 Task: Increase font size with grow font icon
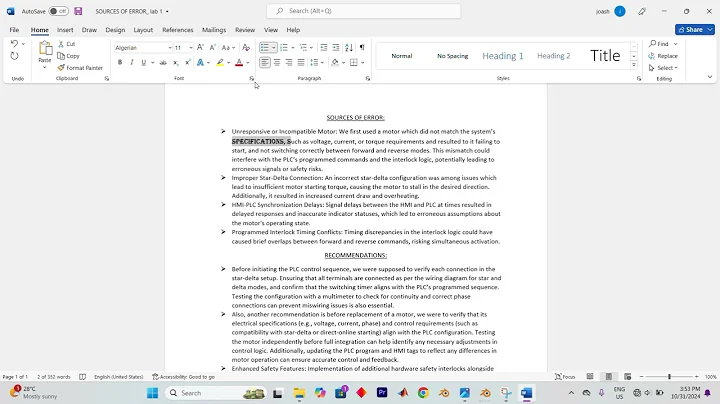tap(200, 47)
